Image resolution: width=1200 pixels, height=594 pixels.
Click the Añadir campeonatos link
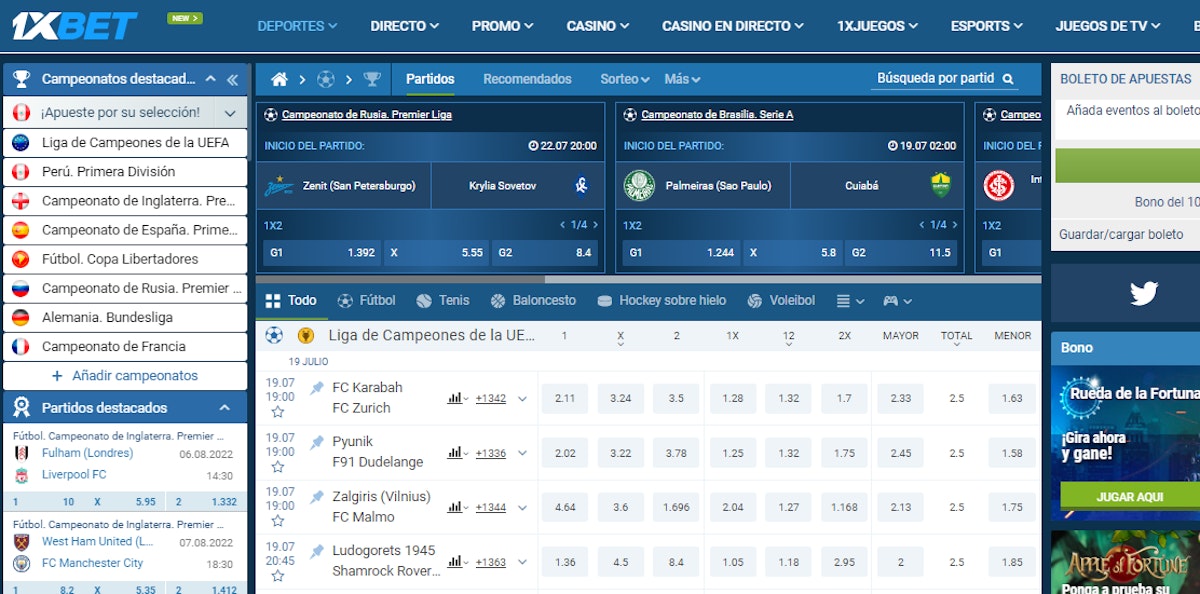(x=125, y=376)
